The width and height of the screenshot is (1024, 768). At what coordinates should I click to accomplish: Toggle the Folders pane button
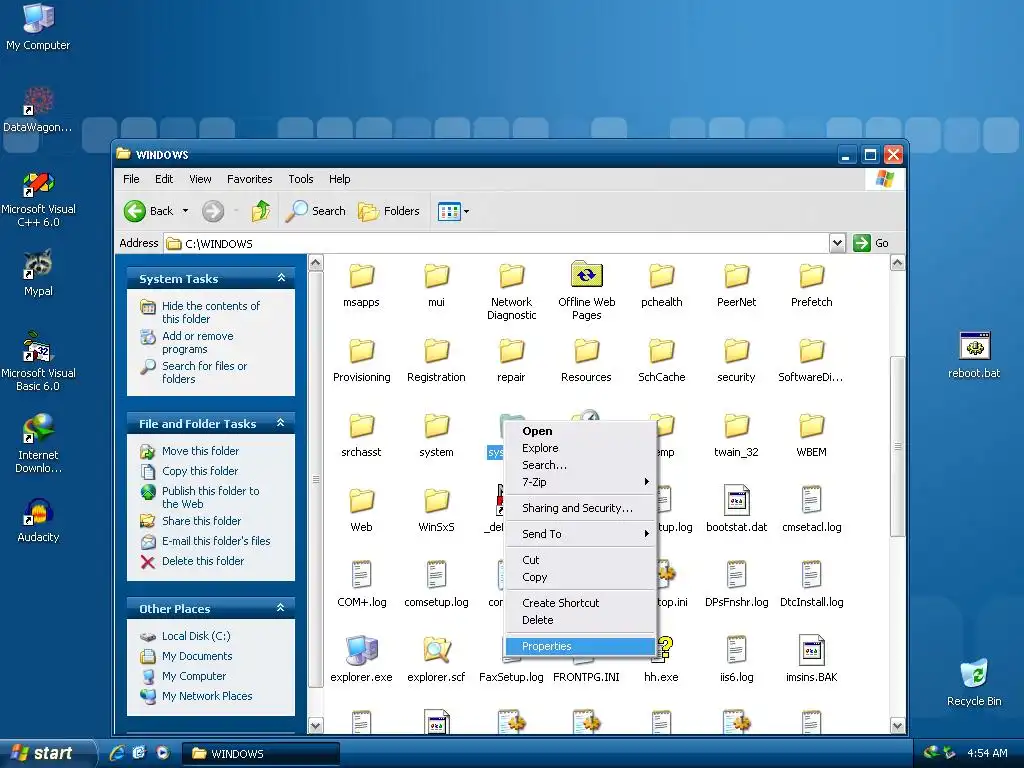pyautogui.click(x=389, y=211)
